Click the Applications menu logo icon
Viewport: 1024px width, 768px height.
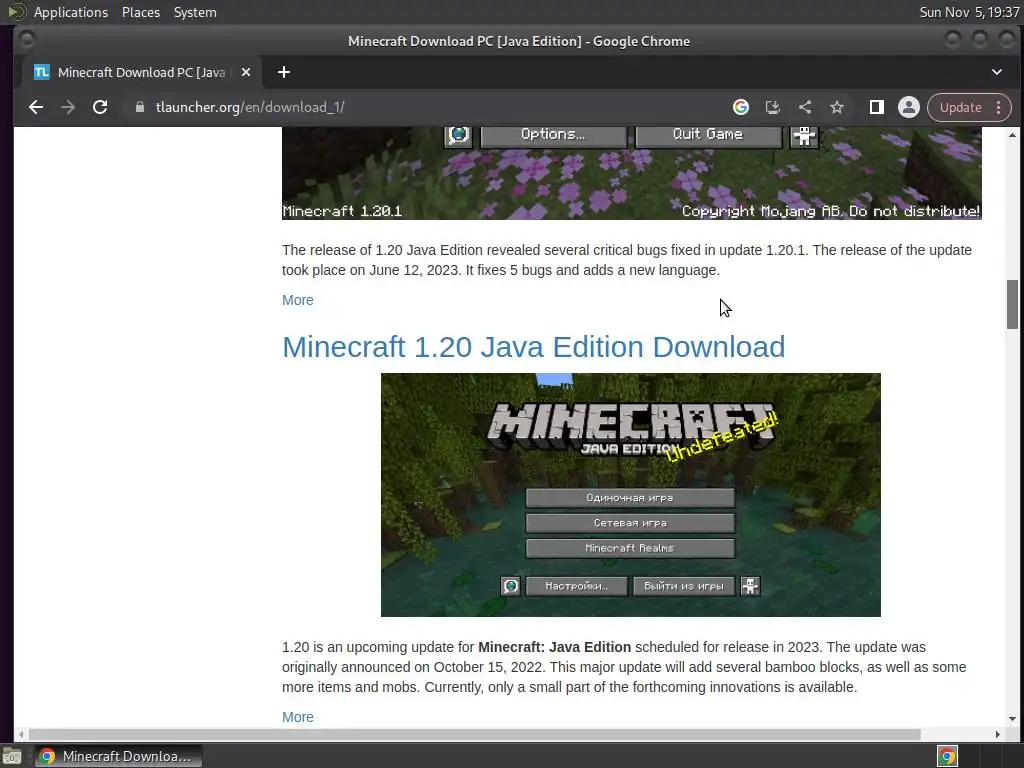(x=16, y=12)
